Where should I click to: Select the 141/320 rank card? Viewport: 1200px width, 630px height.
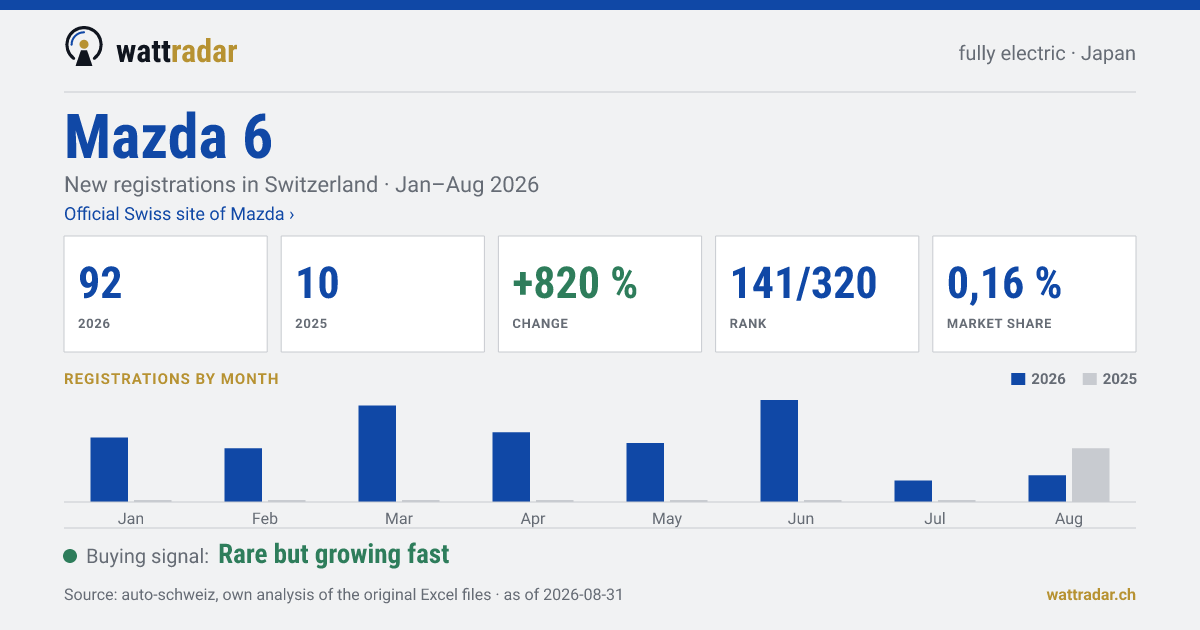tap(817, 294)
